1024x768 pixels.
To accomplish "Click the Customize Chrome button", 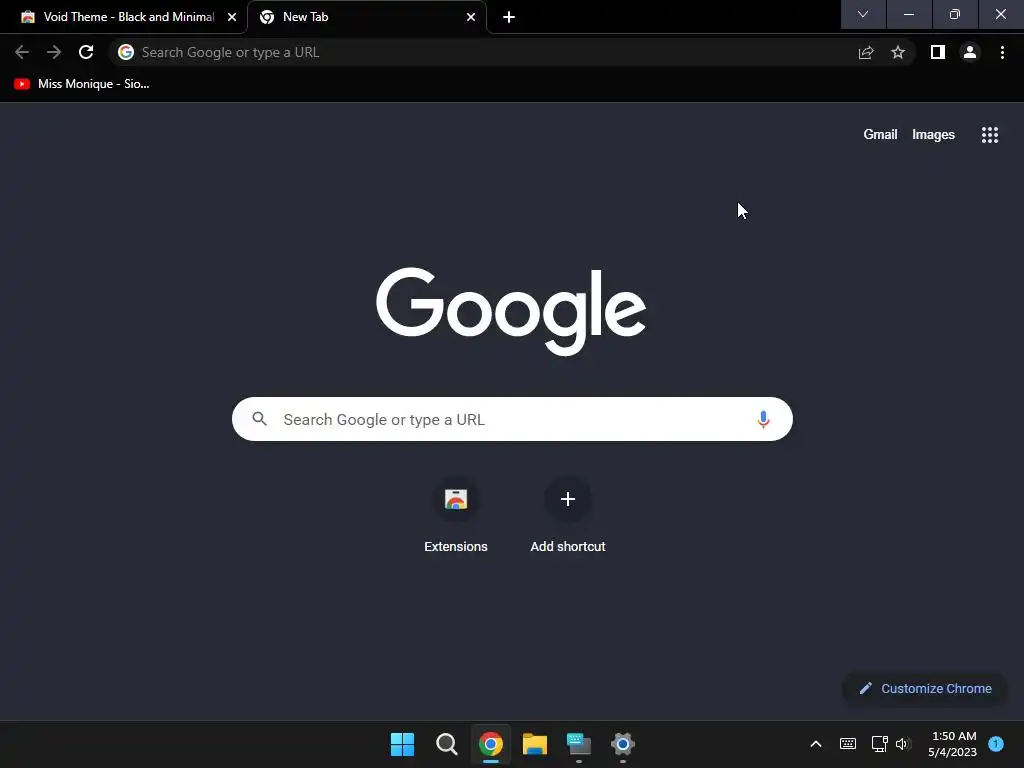I will click(x=925, y=688).
